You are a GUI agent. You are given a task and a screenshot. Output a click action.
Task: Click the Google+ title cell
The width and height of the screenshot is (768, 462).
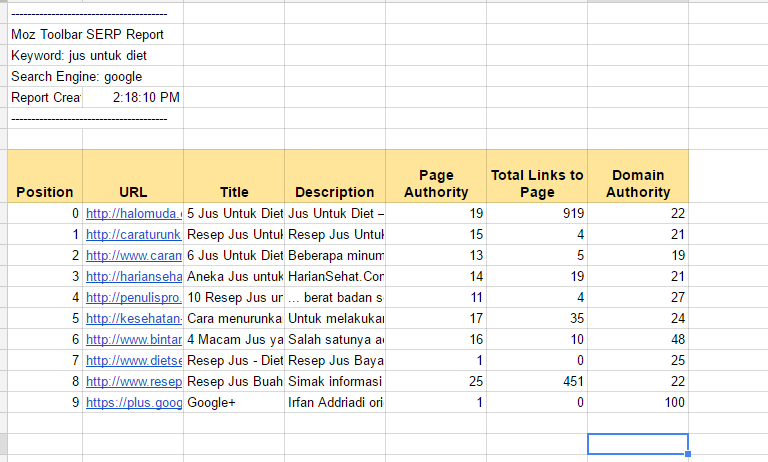click(234, 402)
